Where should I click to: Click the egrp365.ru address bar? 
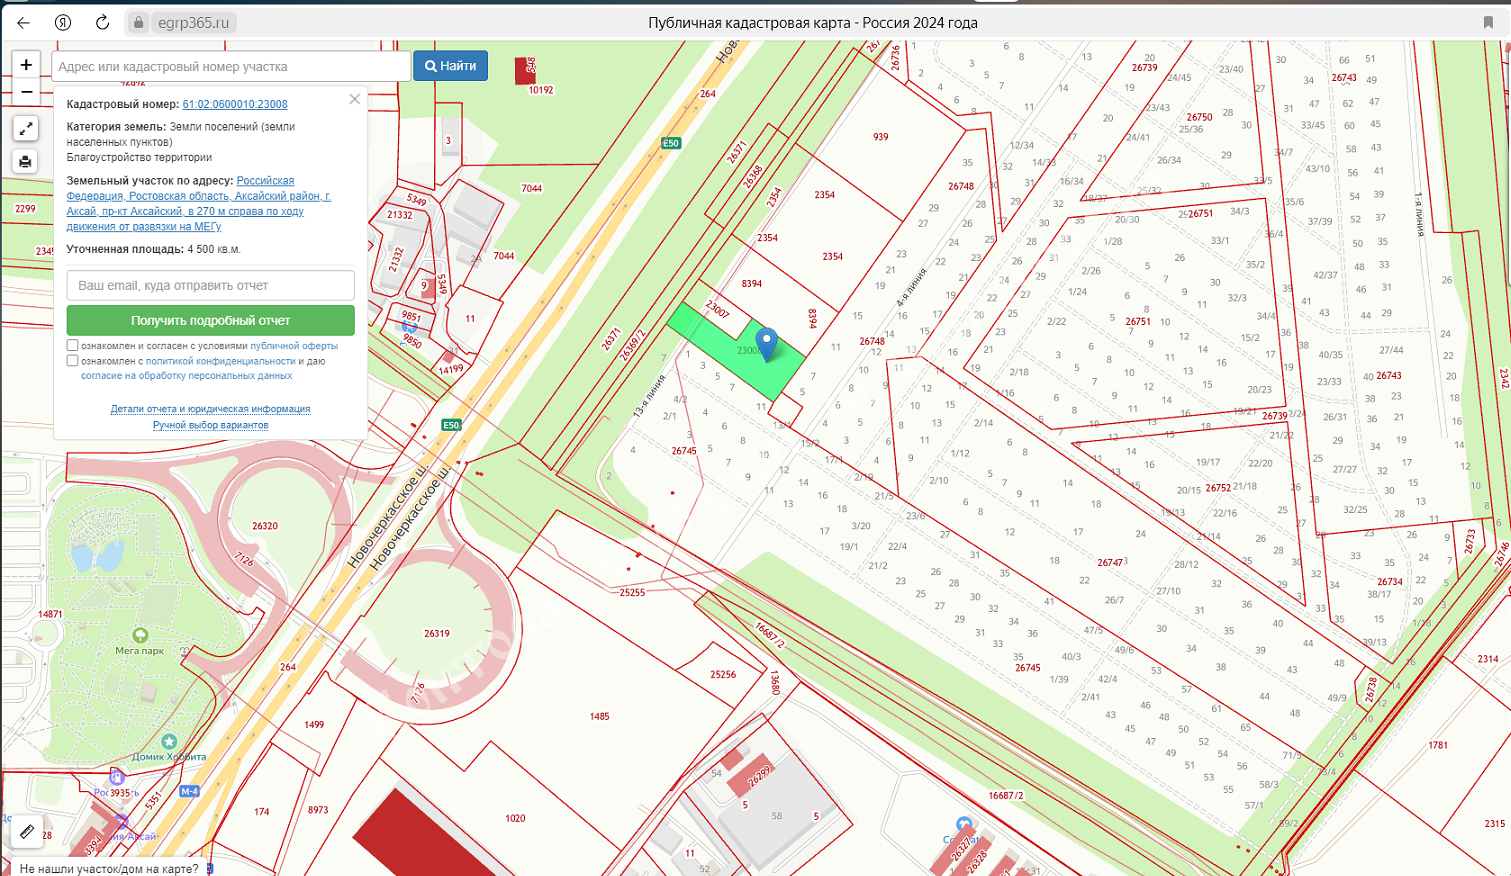(x=193, y=22)
